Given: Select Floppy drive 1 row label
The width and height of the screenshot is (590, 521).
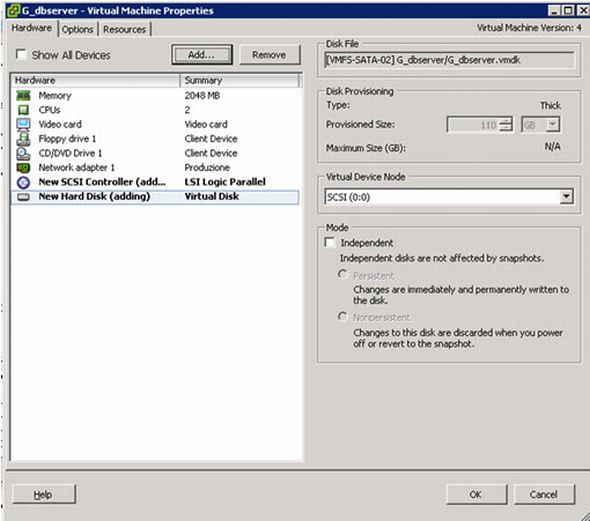Looking at the screenshot, I should pyautogui.click(x=67, y=139).
